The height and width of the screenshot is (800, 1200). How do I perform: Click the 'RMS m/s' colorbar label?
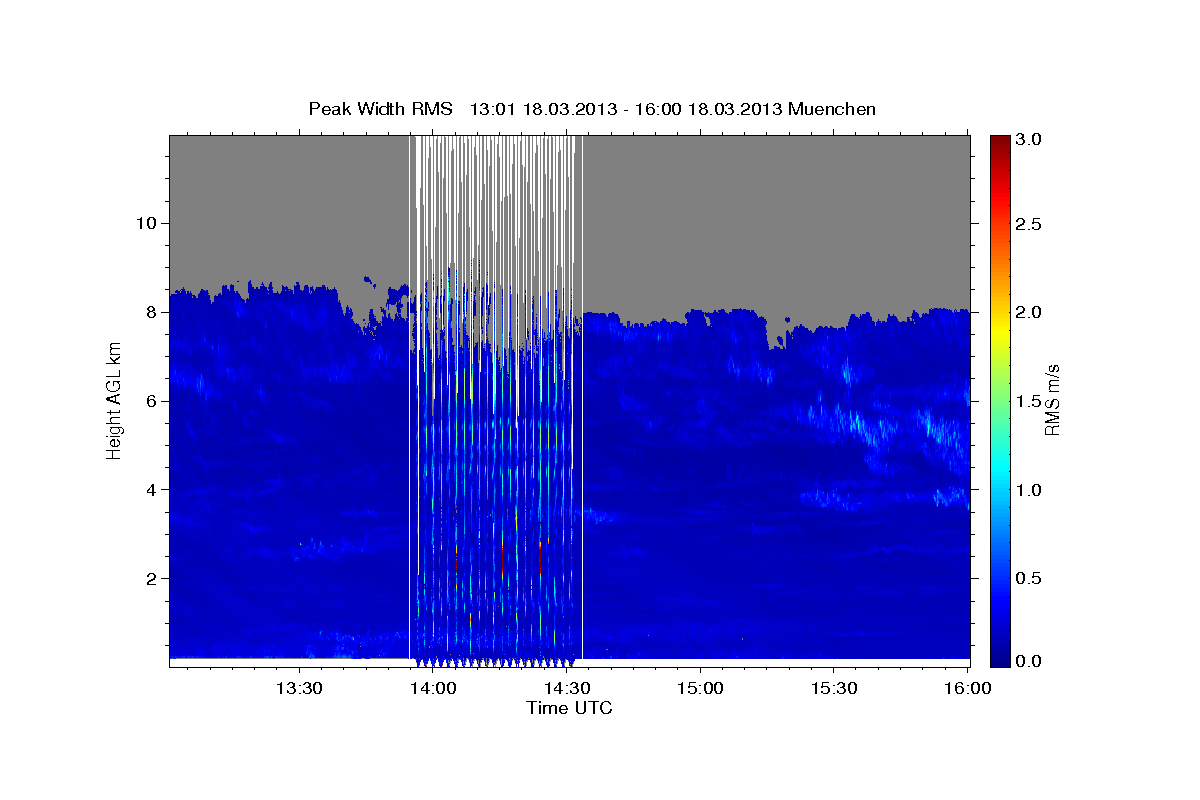click(1052, 399)
